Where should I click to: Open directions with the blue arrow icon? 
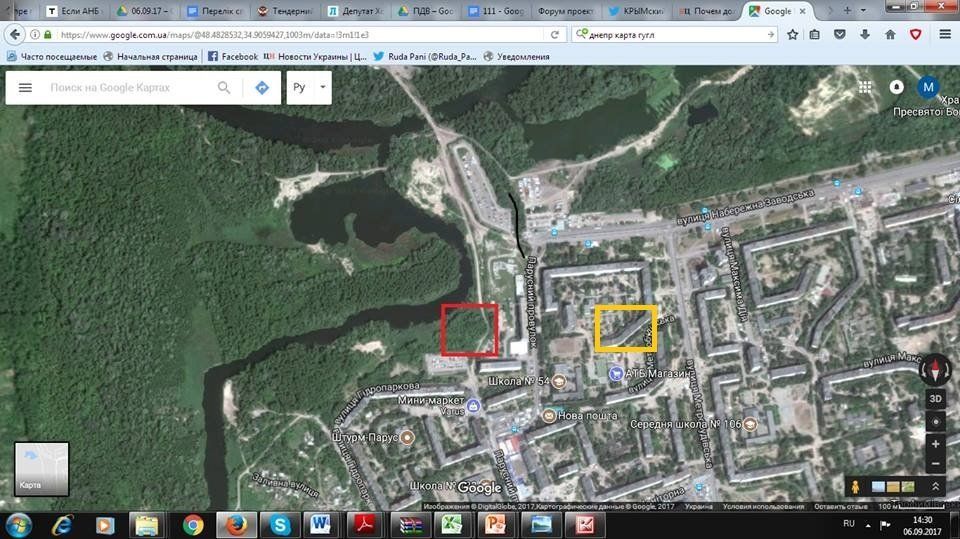pyautogui.click(x=262, y=88)
